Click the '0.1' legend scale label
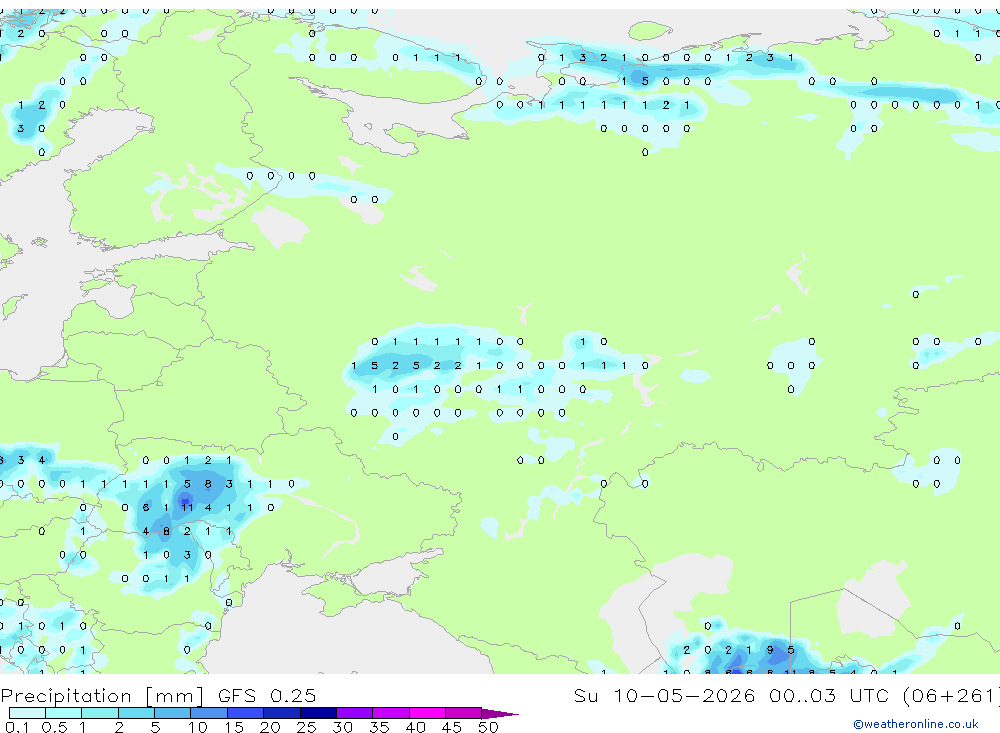 pyautogui.click(x=17, y=727)
